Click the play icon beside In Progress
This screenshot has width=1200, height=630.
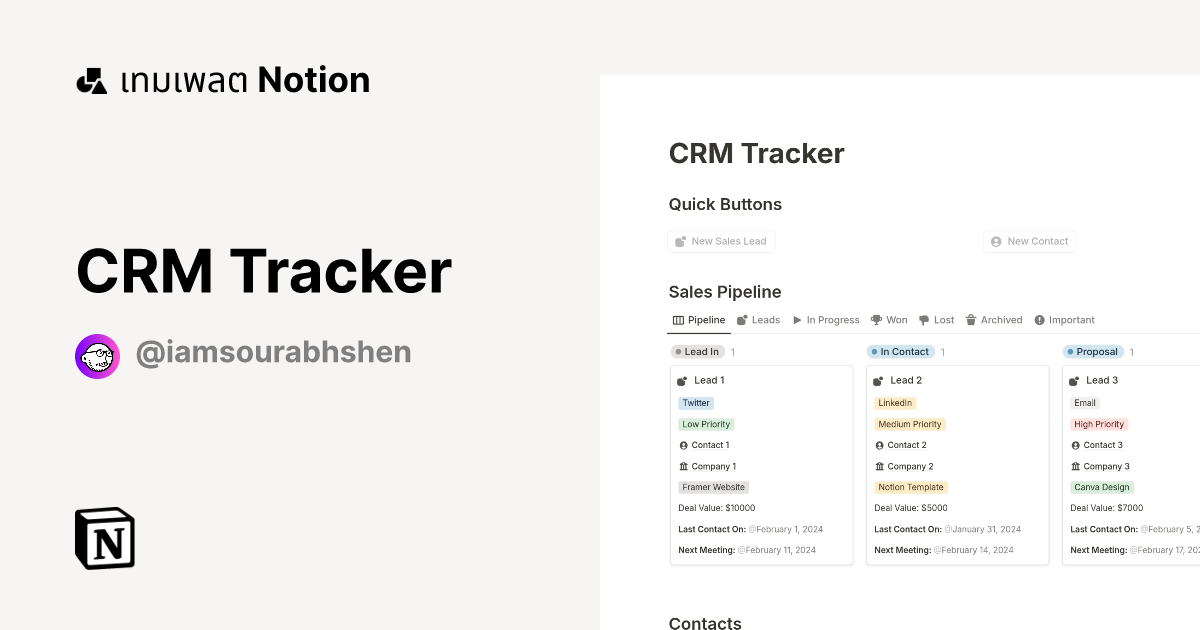coord(799,319)
